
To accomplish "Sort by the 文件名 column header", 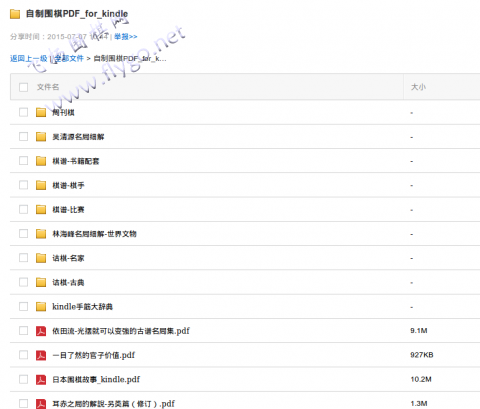I will (x=48, y=87).
